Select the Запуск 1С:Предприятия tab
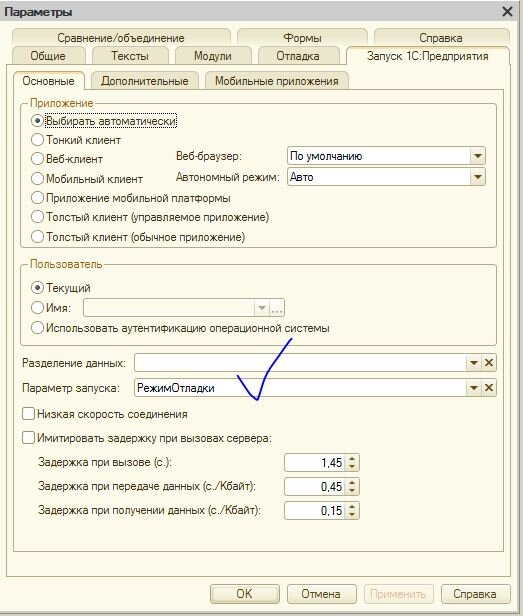The width and height of the screenshot is (523, 616). click(428, 56)
